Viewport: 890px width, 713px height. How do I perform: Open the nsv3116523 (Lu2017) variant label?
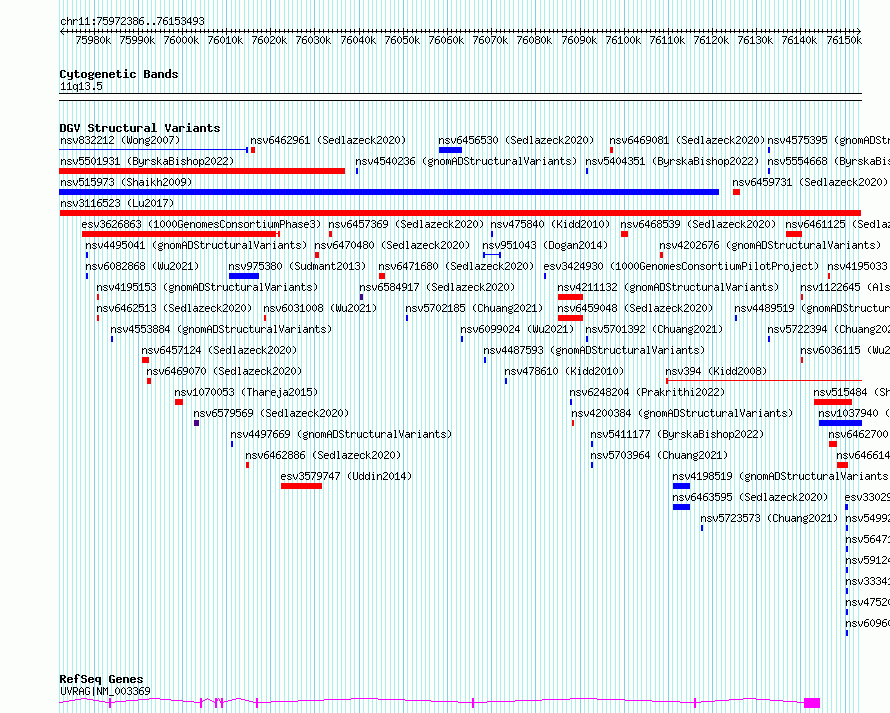point(117,203)
